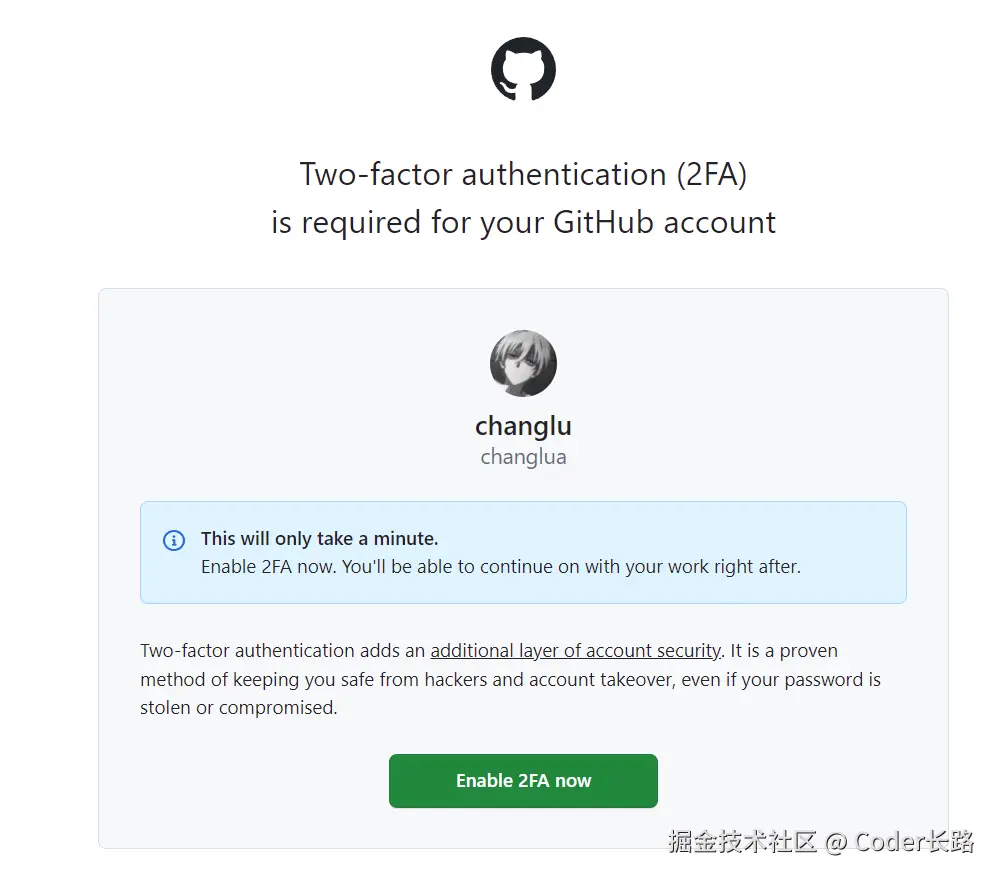999x880 pixels.
Task: Click the bold This will only take a minute text
Action: (x=319, y=539)
